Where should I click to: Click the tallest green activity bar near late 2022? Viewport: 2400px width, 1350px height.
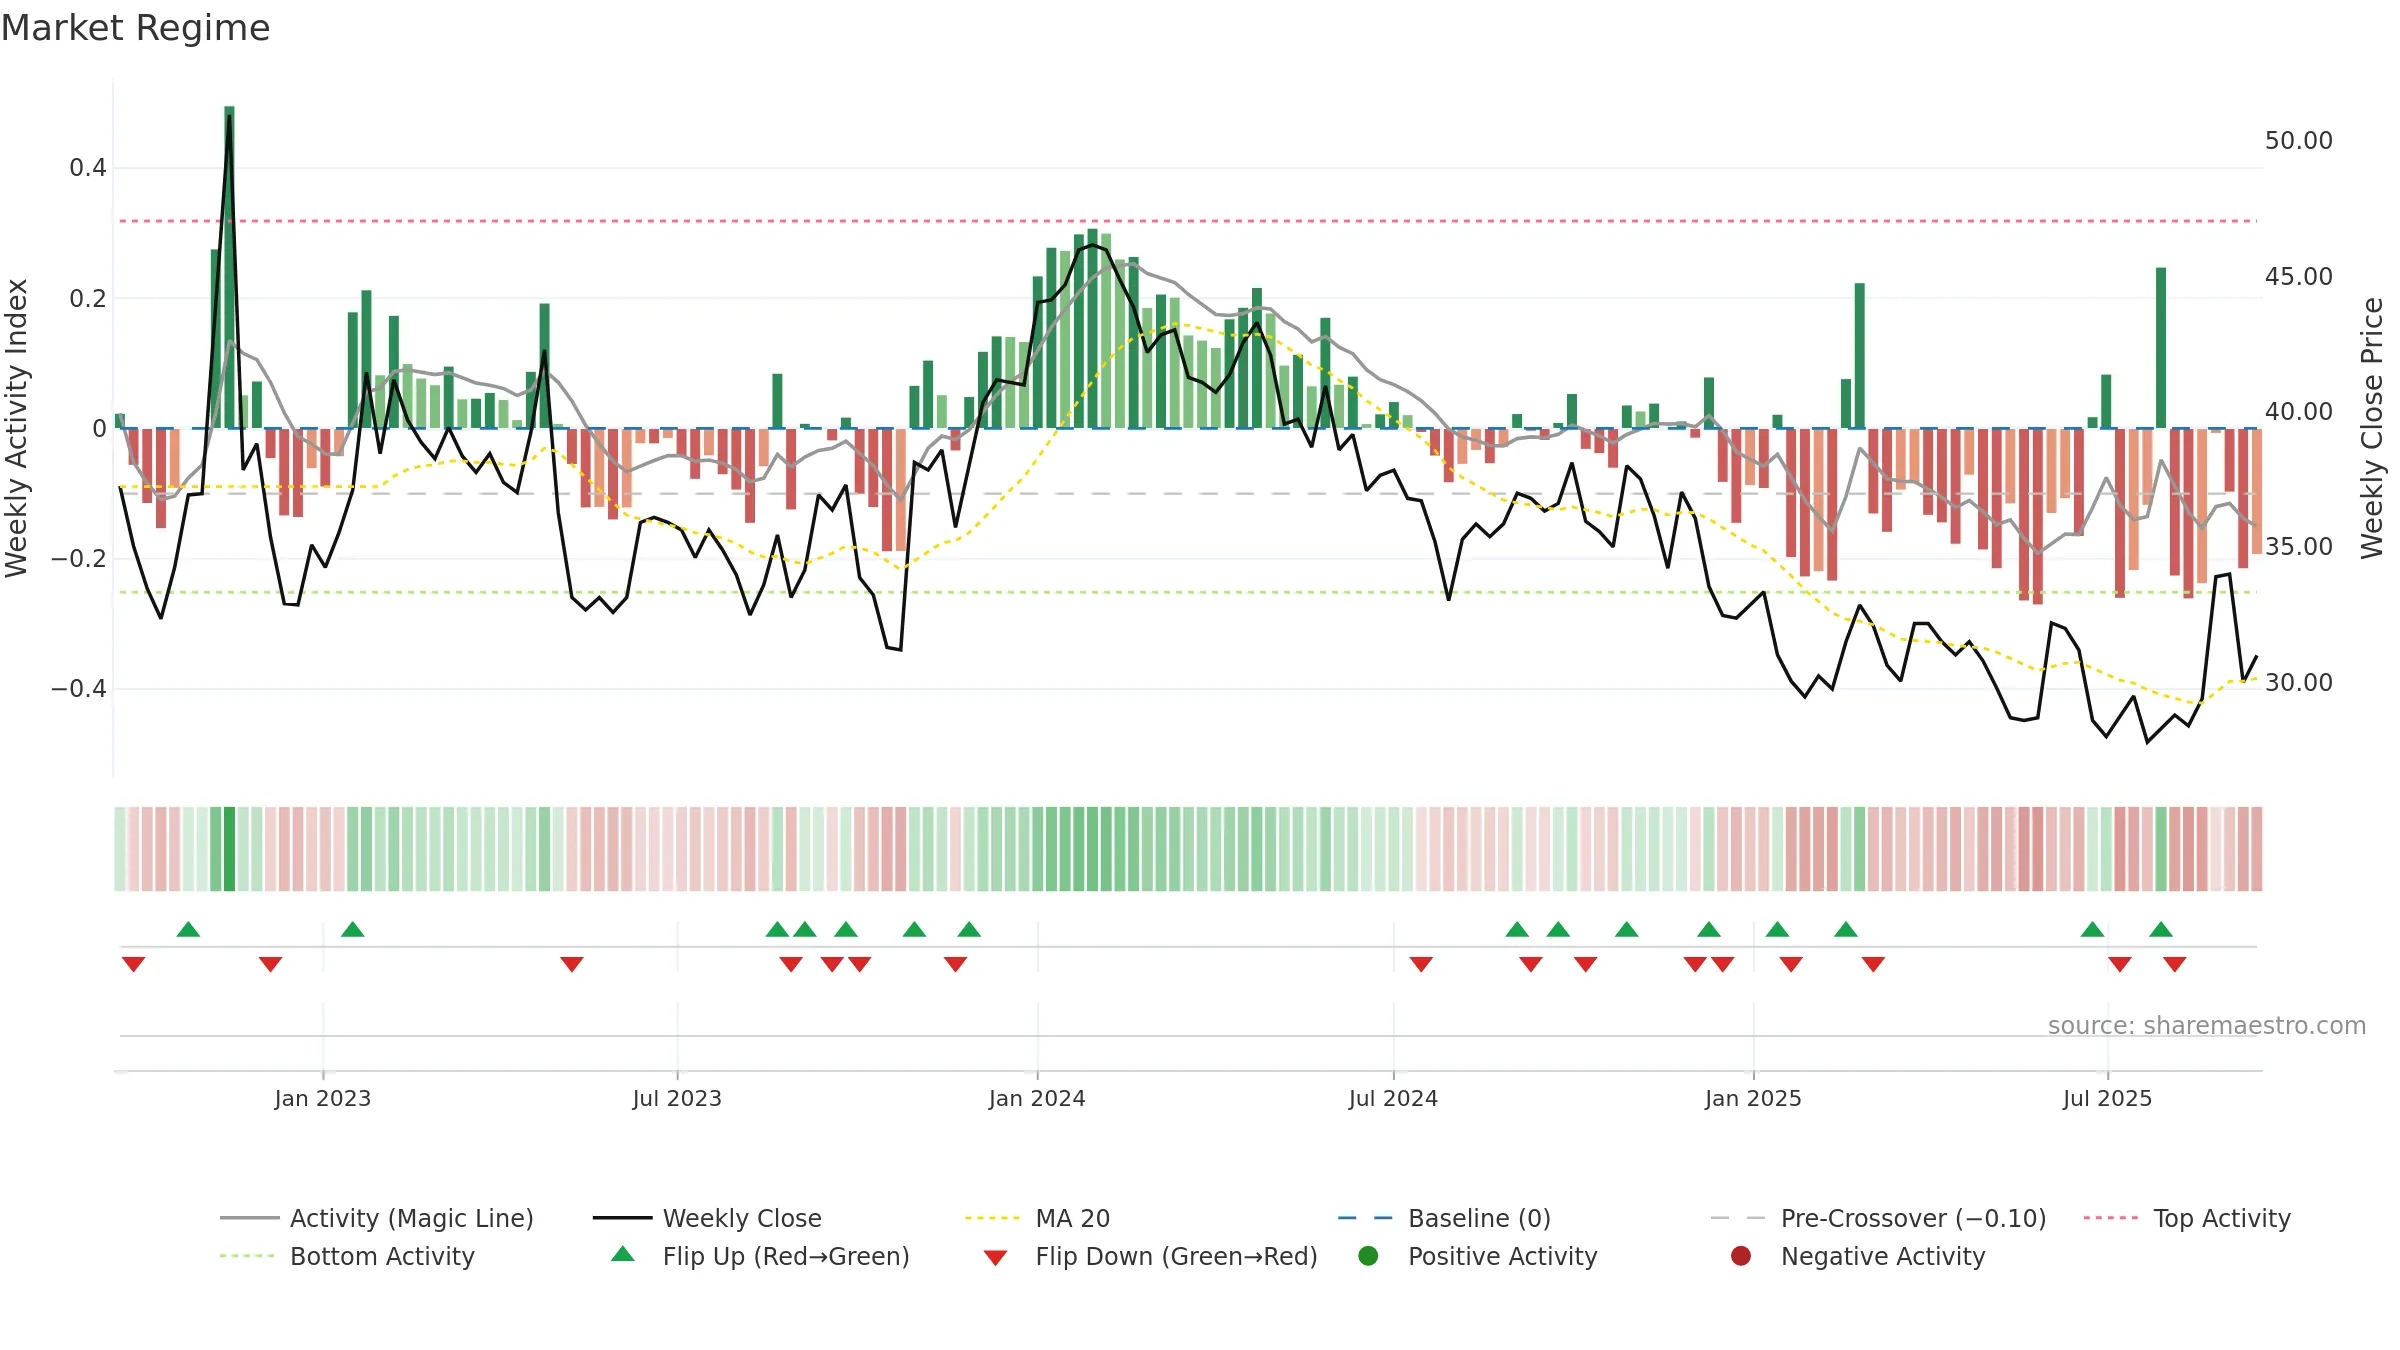point(229,267)
